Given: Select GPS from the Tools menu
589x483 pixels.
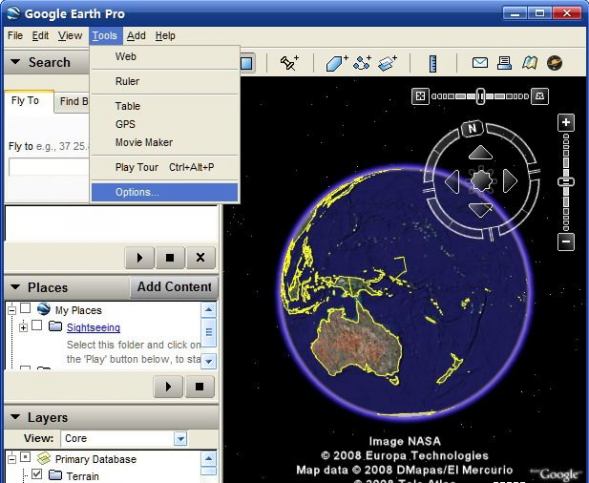Looking at the screenshot, I should (165, 124).
